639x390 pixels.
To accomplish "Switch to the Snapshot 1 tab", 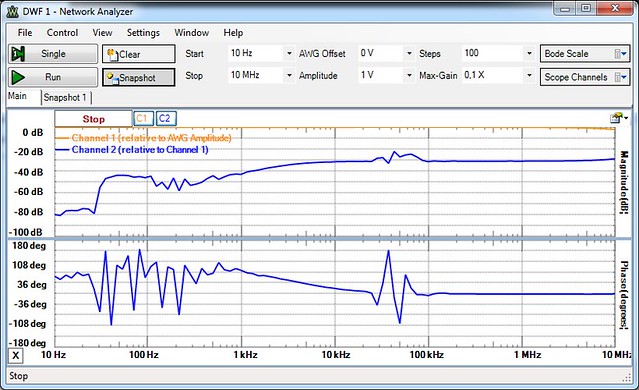I will (x=65, y=97).
